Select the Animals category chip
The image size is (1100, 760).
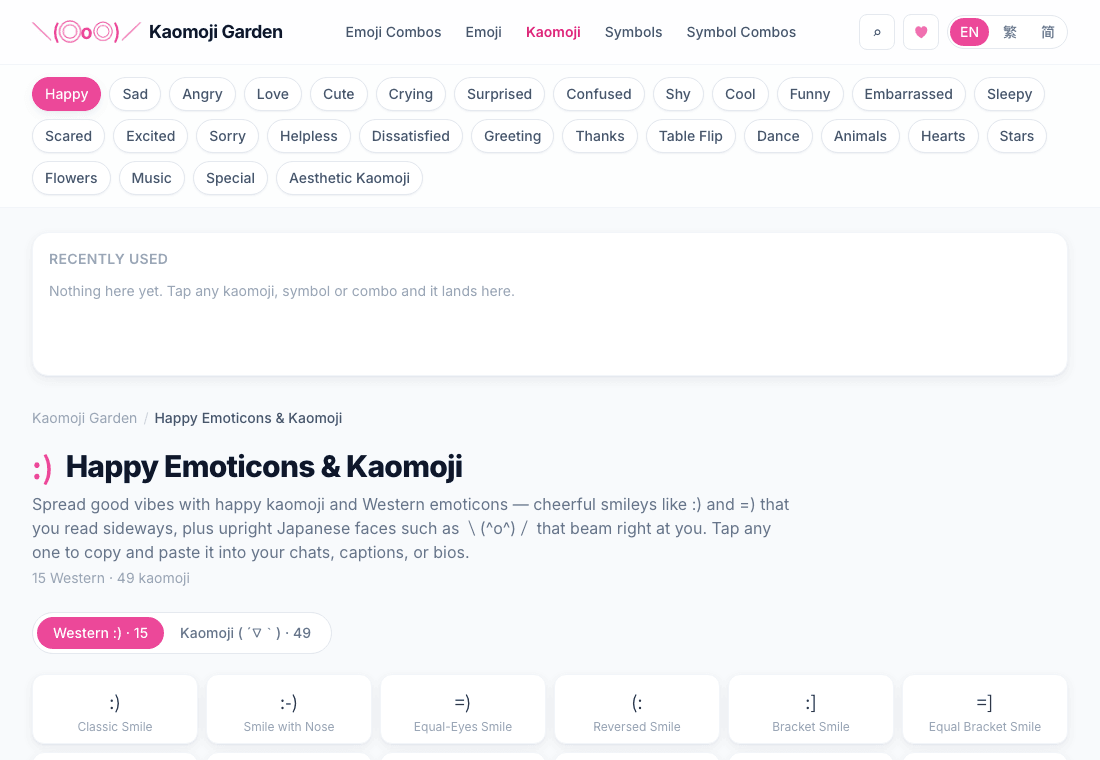coord(860,136)
